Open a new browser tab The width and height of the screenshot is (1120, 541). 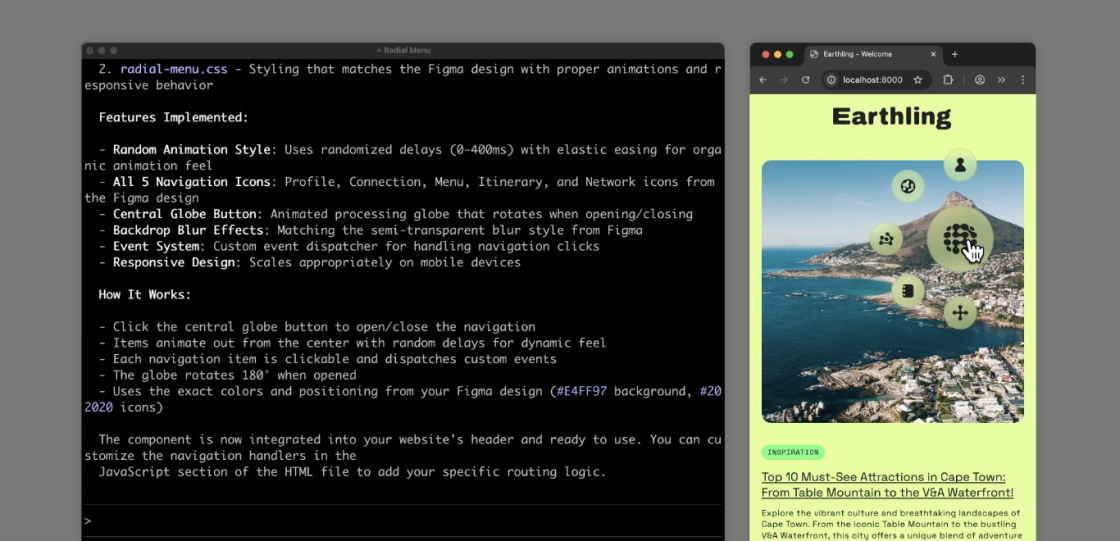(955, 54)
